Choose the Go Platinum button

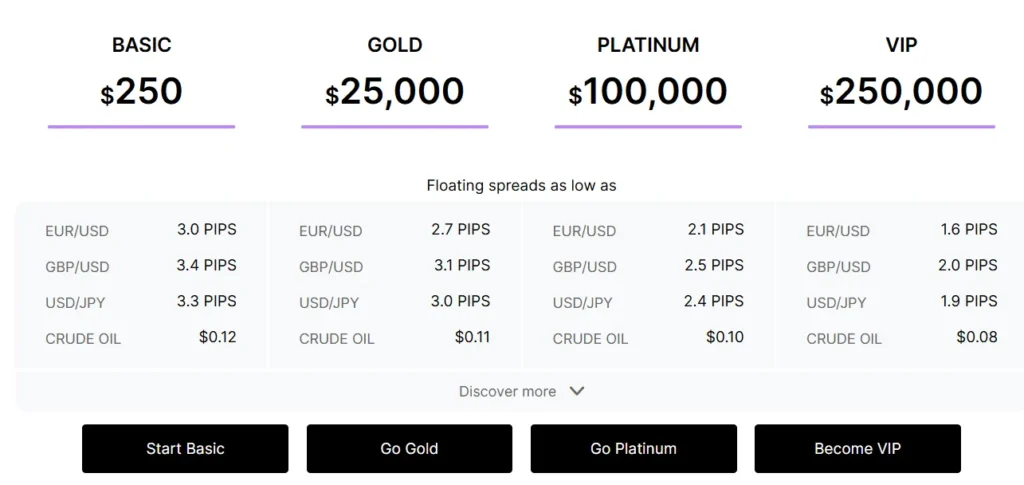(x=633, y=449)
